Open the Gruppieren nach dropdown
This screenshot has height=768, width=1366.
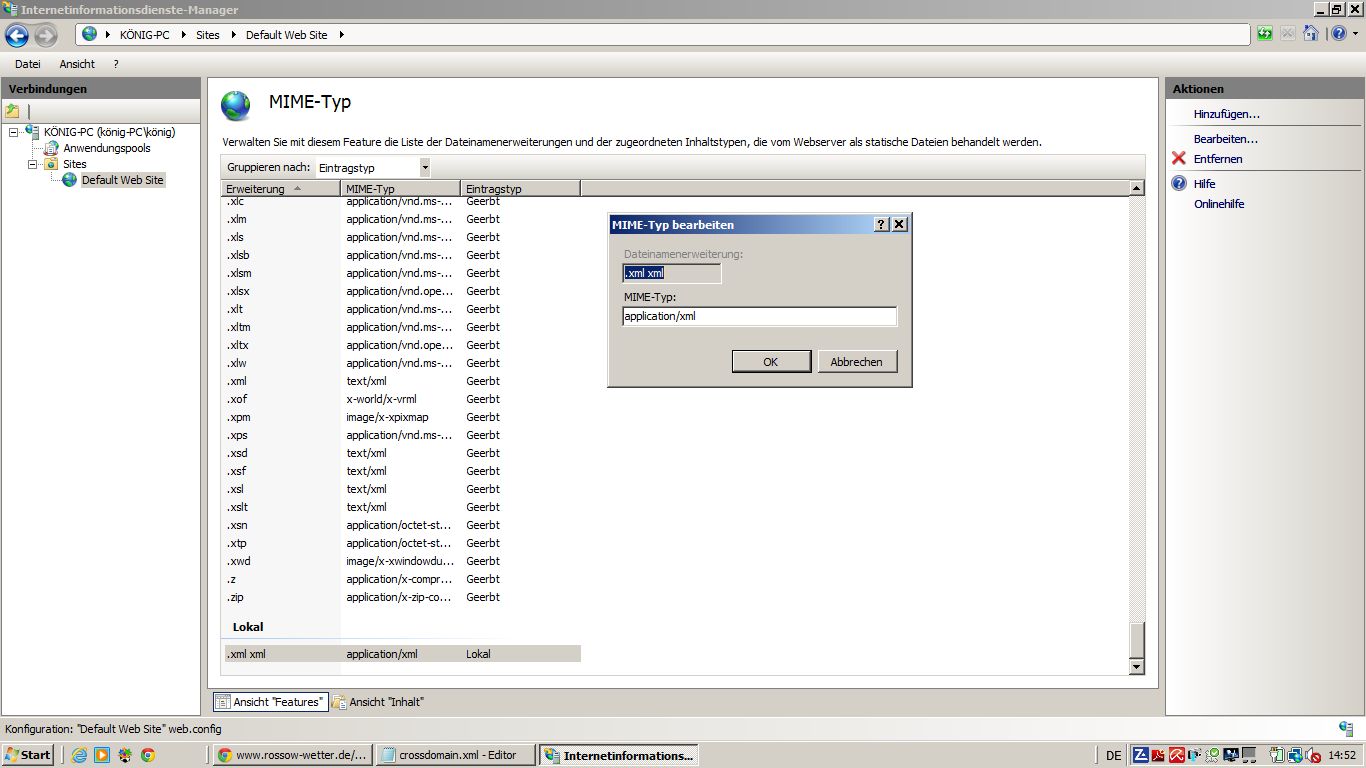tap(425, 168)
